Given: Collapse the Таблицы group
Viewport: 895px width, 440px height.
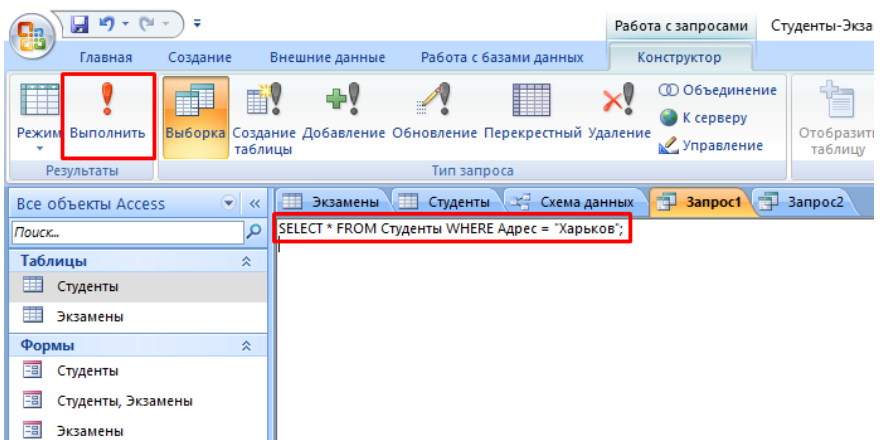Looking at the screenshot, I should (x=246, y=261).
